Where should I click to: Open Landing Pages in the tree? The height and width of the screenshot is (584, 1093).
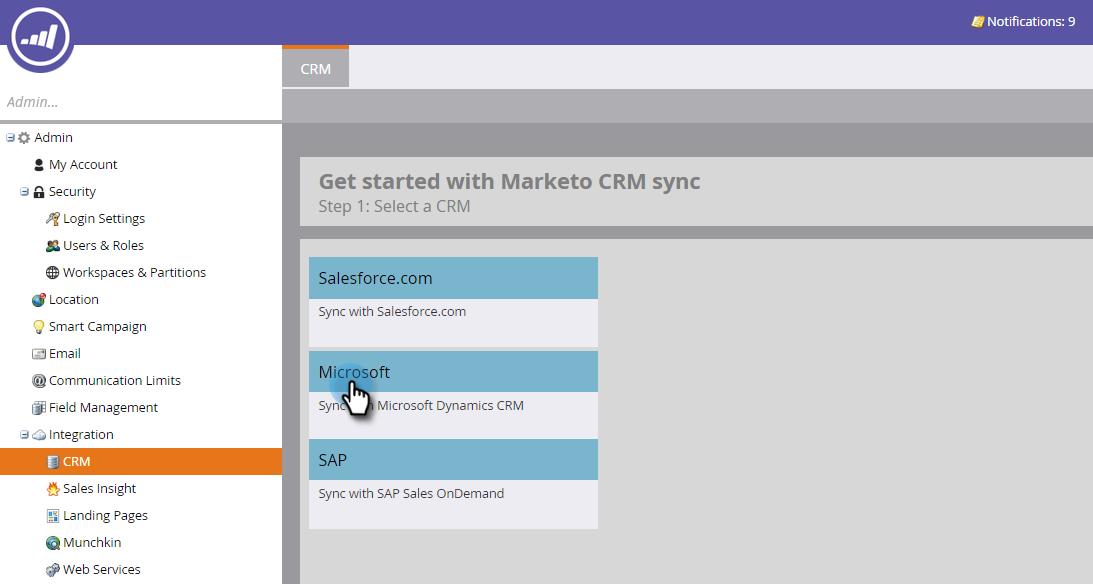click(105, 516)
